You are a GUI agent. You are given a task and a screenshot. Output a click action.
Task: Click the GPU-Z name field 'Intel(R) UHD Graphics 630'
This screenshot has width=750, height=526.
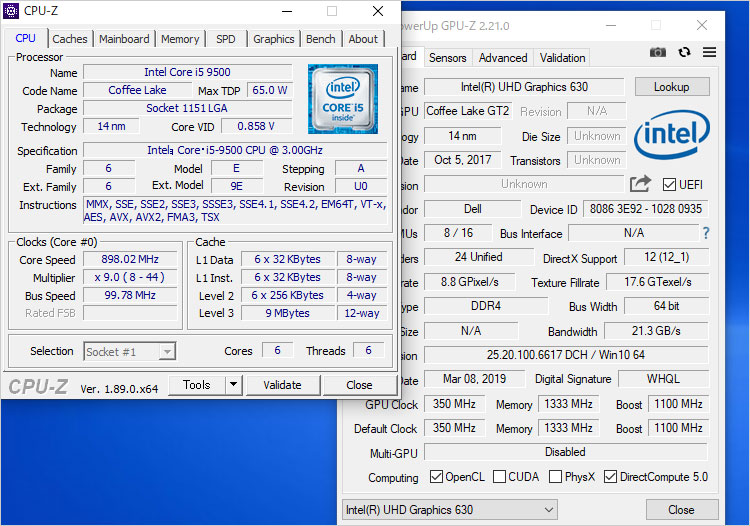click(x=524, y=87)
